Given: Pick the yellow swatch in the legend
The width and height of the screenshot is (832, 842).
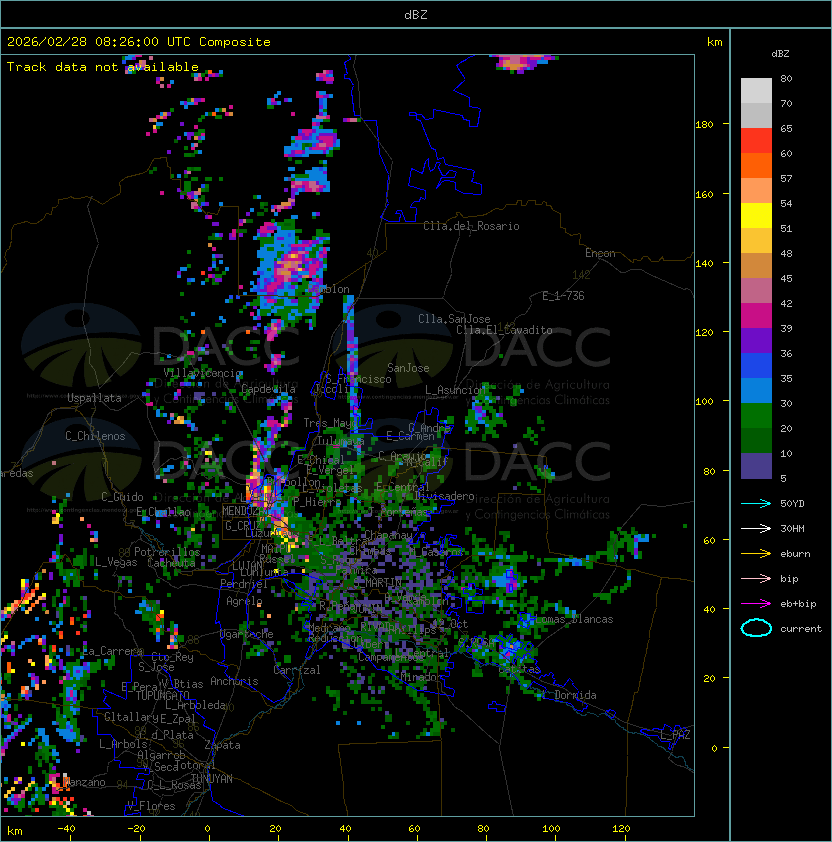Looking at the screenshot, I should pyautogui.click(x=756, y=215).
